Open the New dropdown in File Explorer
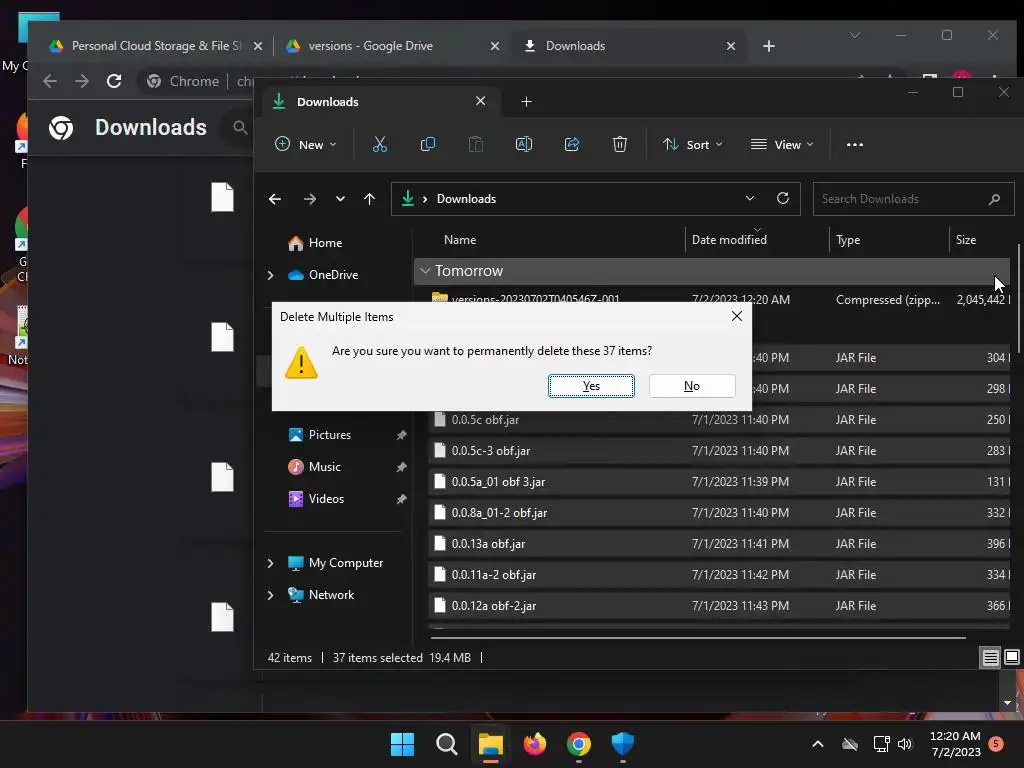The width and height of the screenshot is (1024, 768). [306, 144]
